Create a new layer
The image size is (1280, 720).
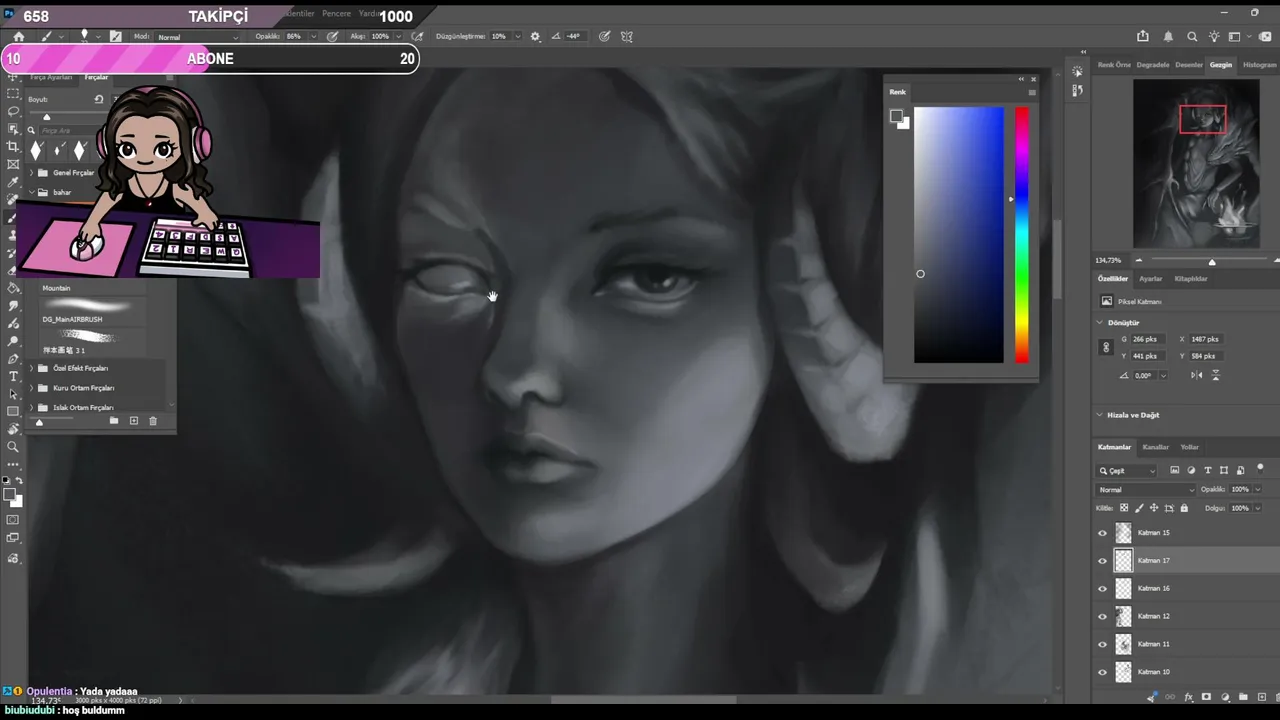[1260, 697]
